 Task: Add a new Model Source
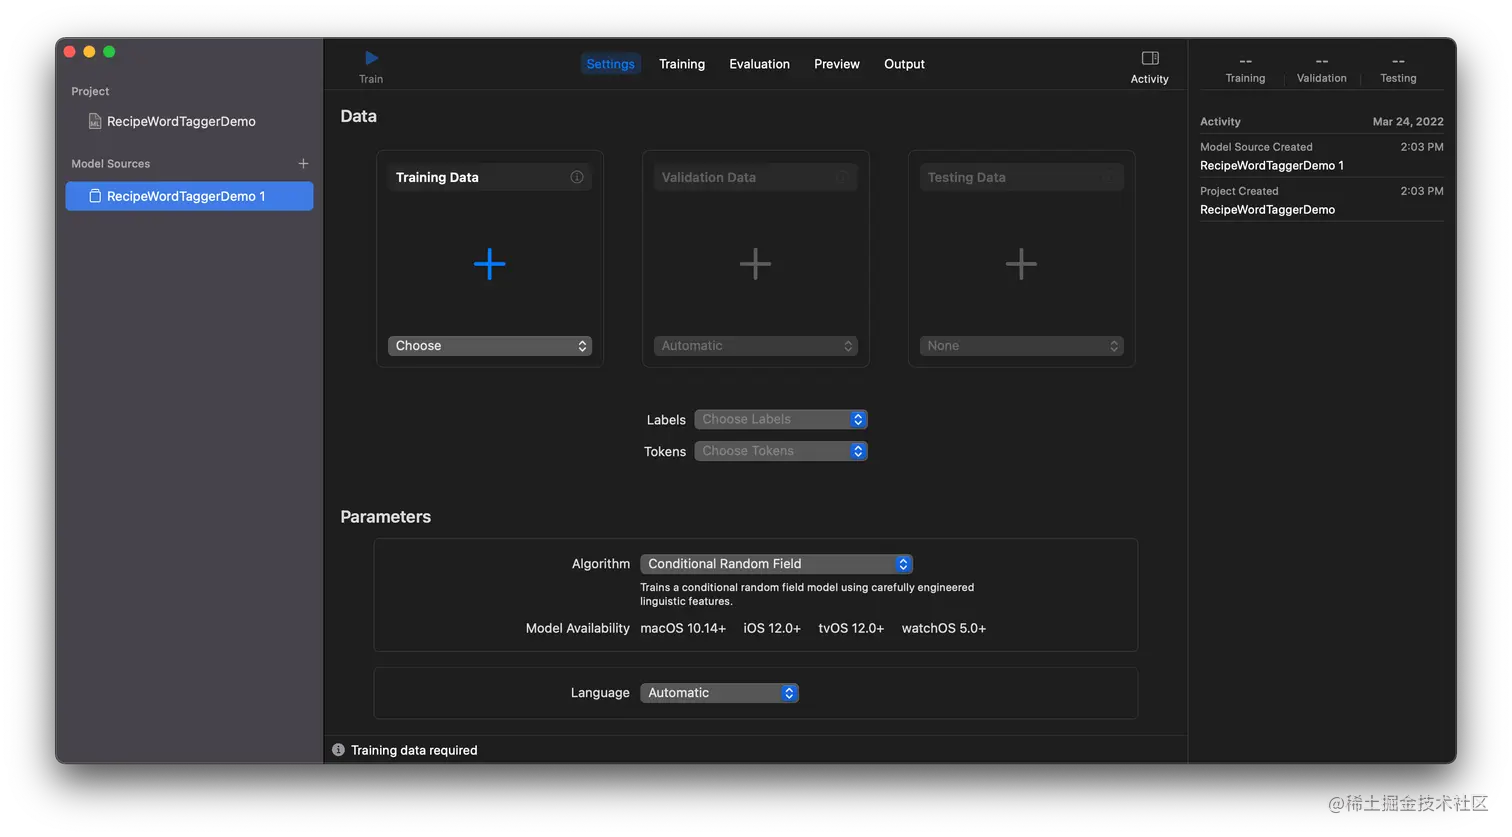tap(303, 163)
